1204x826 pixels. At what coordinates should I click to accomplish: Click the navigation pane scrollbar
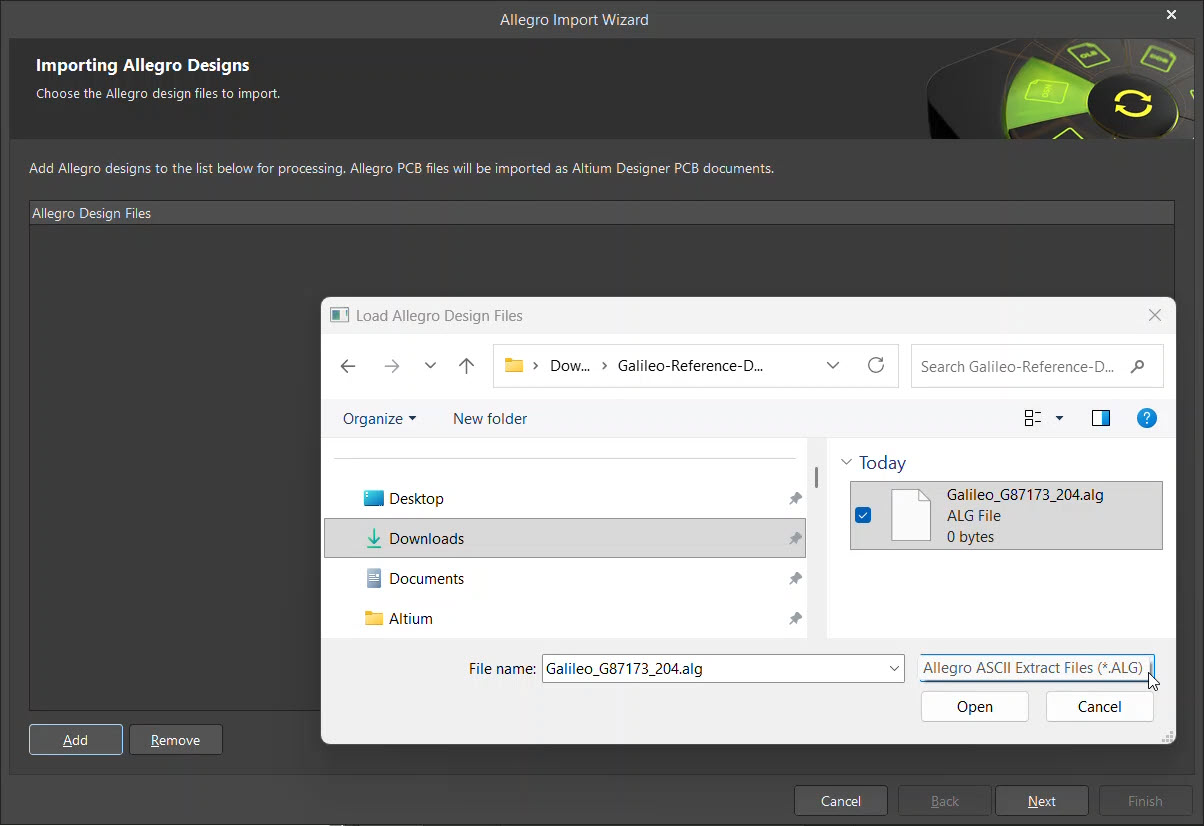(816, 477)
